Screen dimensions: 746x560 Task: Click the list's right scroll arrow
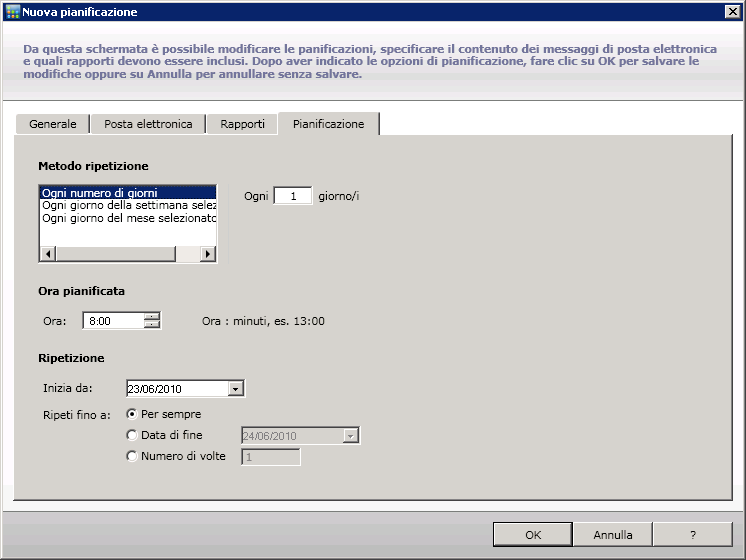[x=207, y=254]
